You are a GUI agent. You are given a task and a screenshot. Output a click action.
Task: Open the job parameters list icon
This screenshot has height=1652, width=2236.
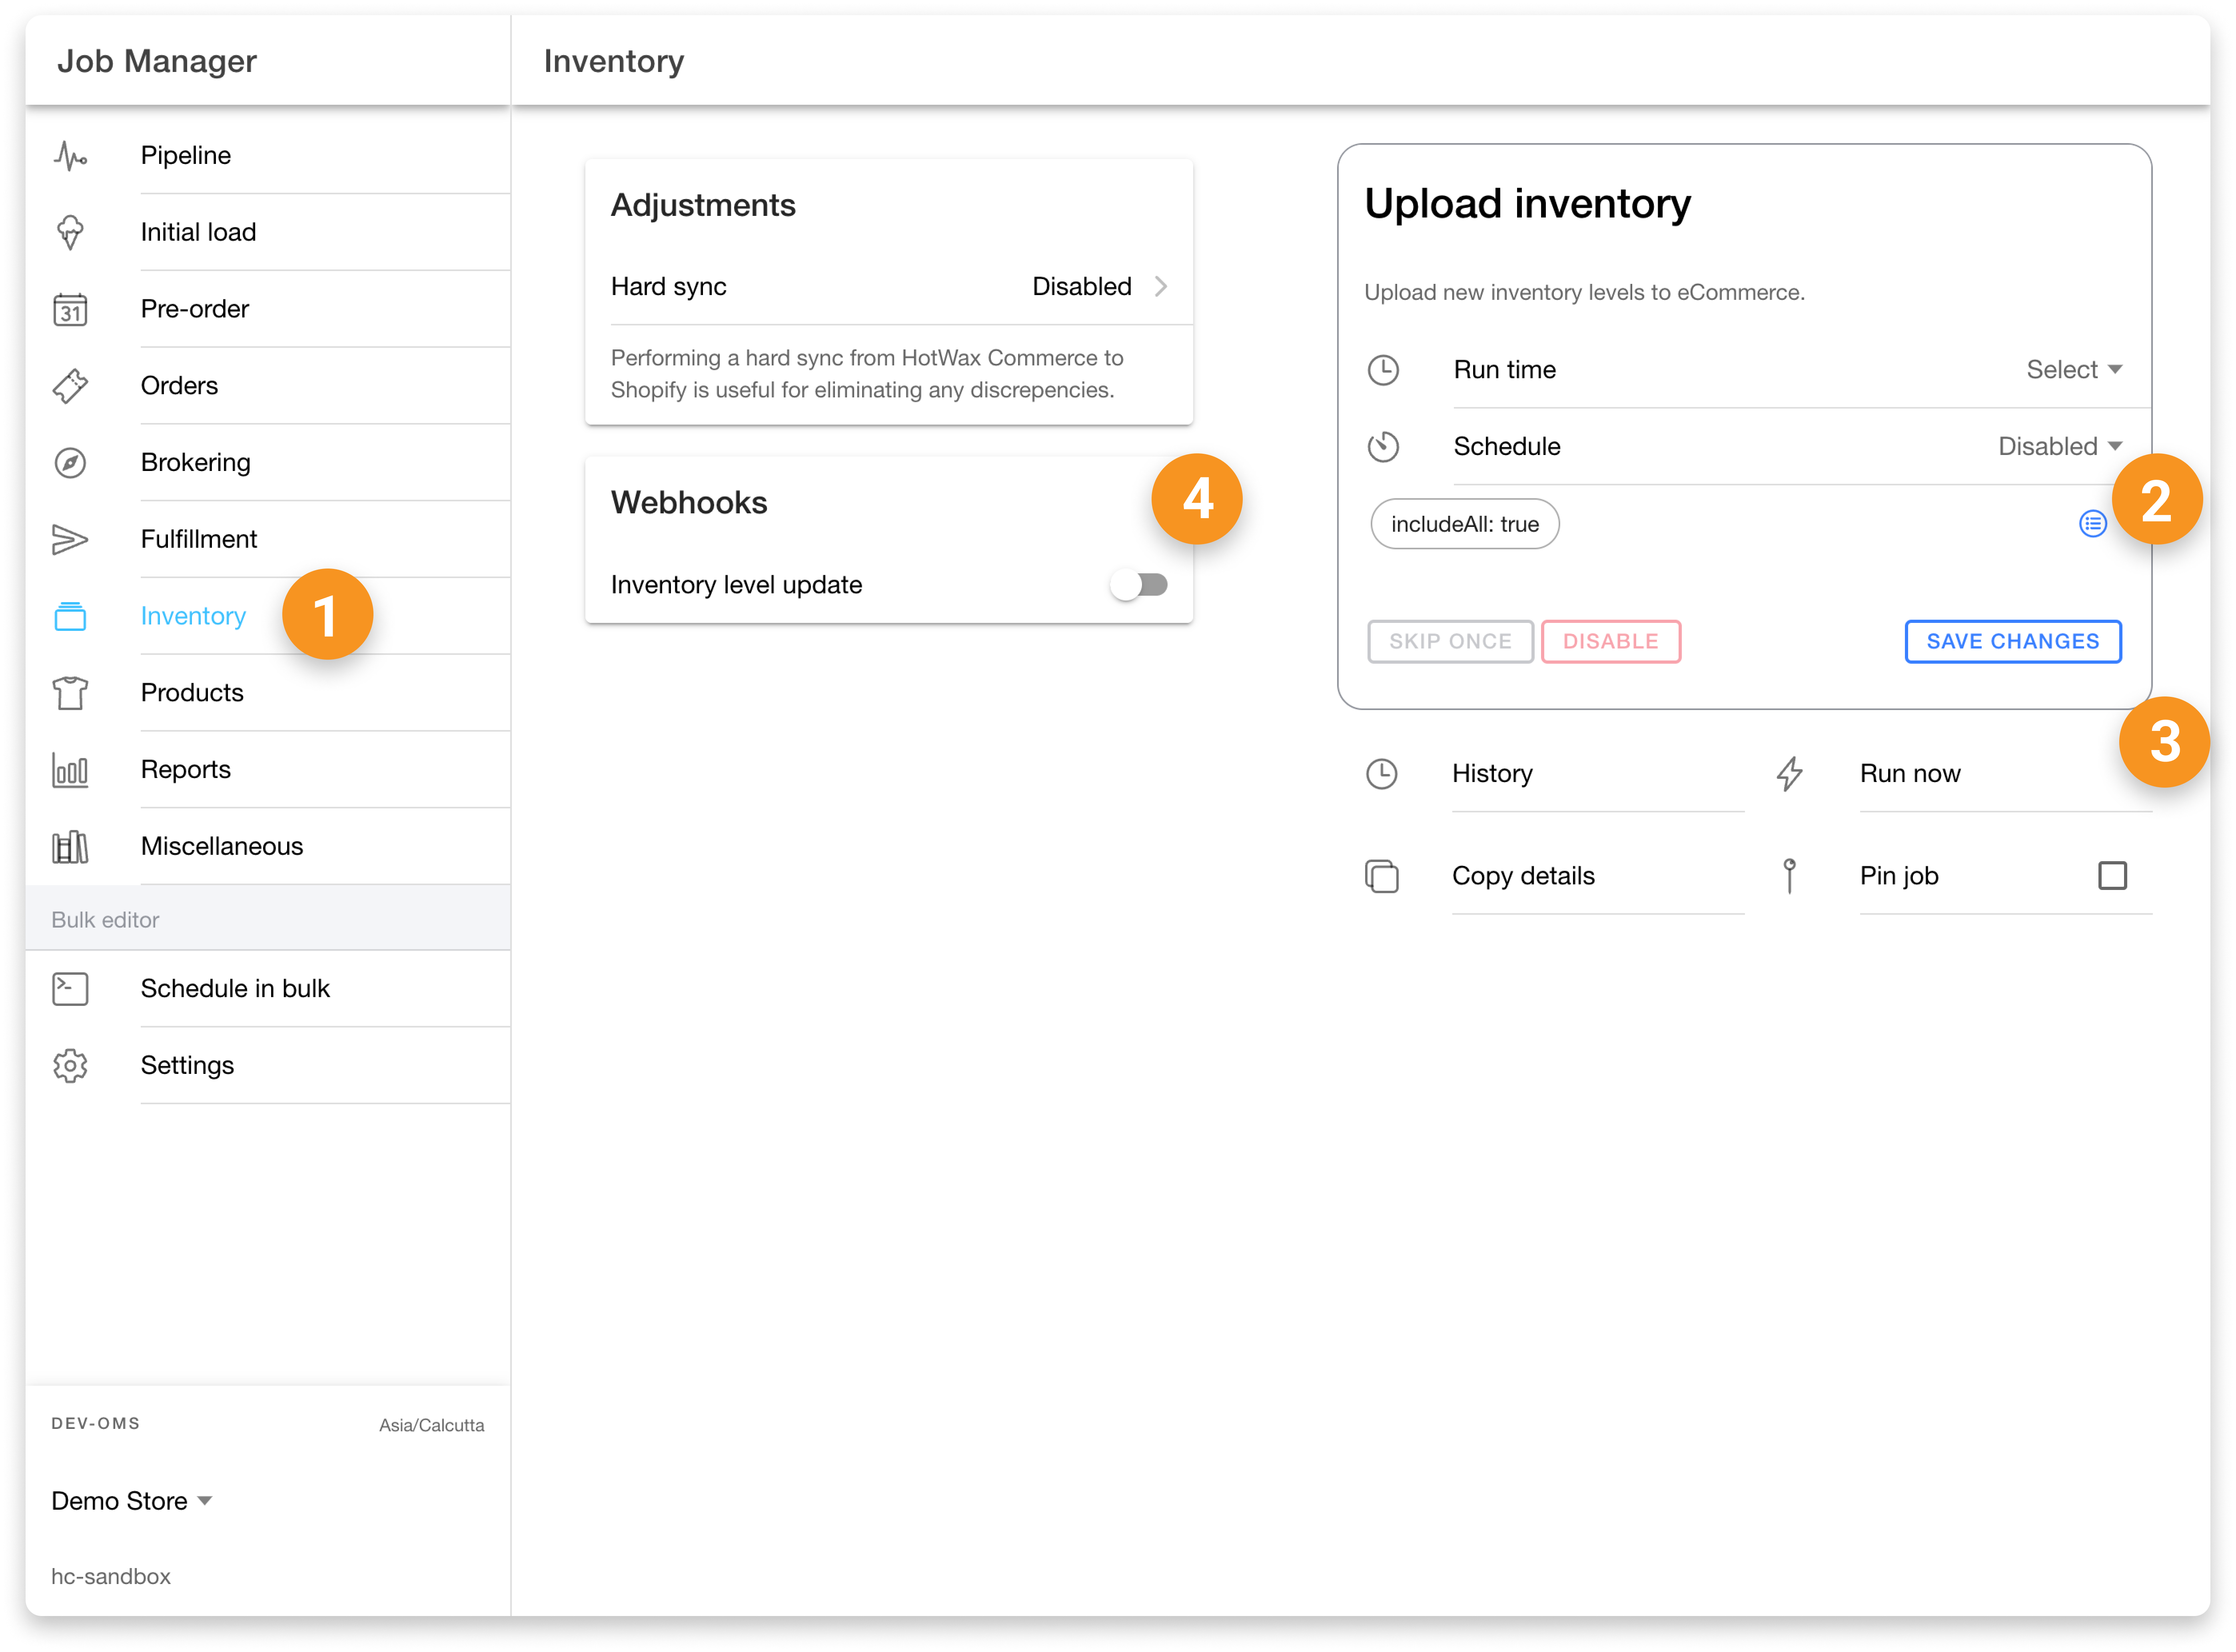(2092, 524)
